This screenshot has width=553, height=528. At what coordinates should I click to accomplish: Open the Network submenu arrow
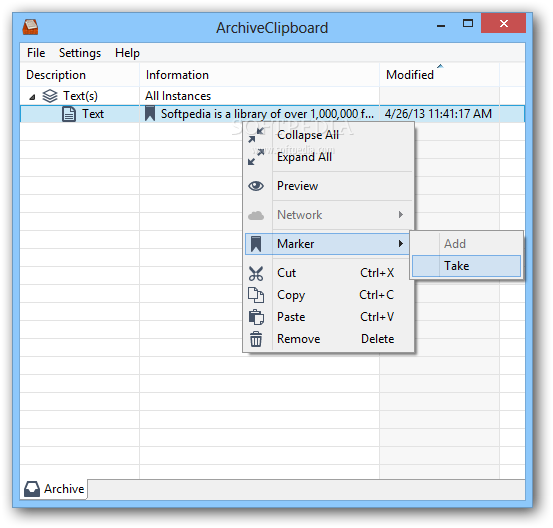click(x=401, y=214)
